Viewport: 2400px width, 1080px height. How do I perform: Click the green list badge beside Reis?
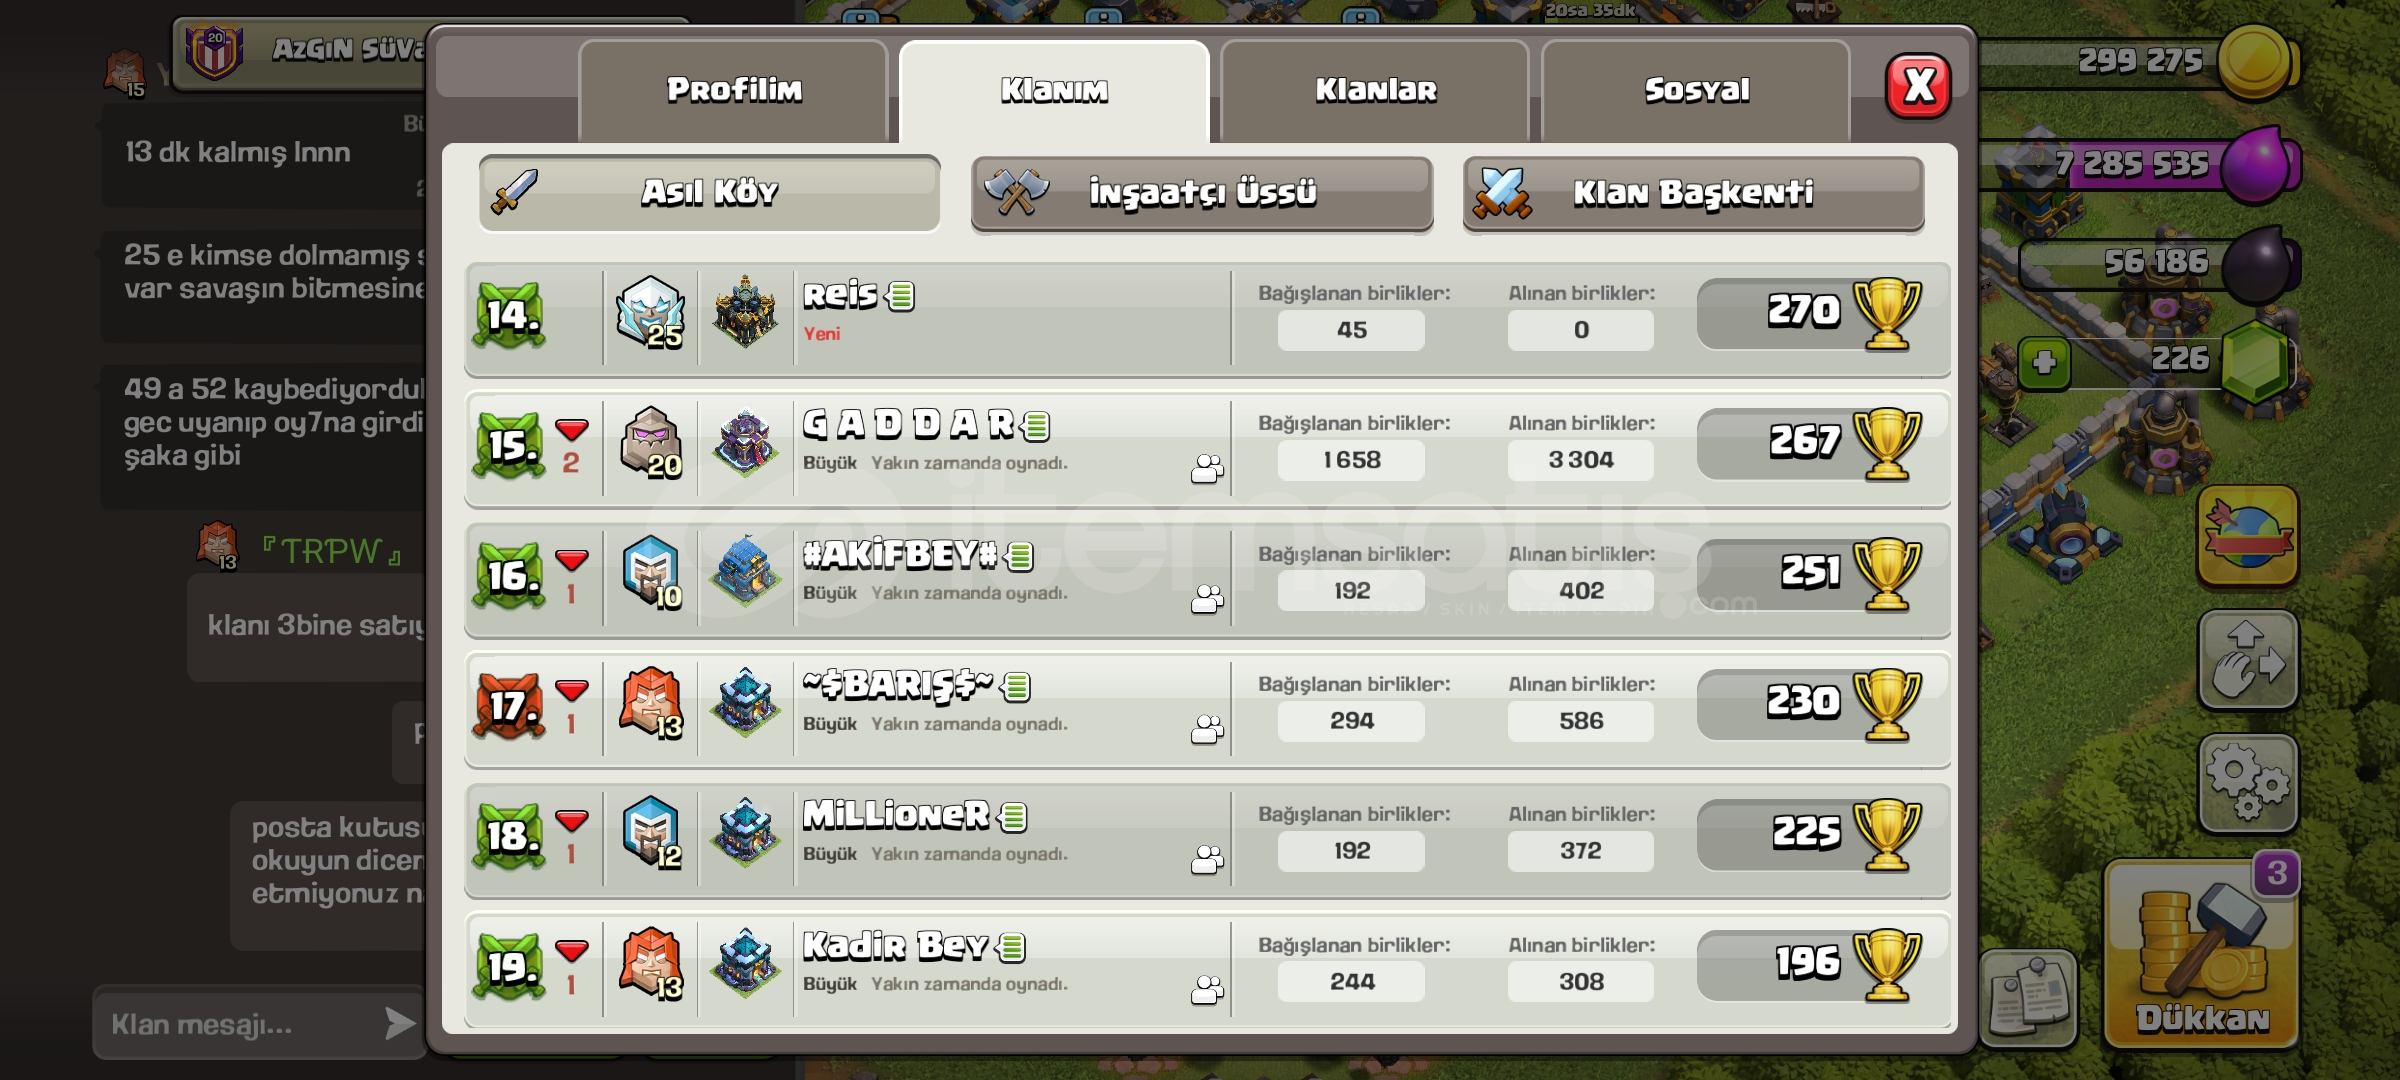point(900,296)
